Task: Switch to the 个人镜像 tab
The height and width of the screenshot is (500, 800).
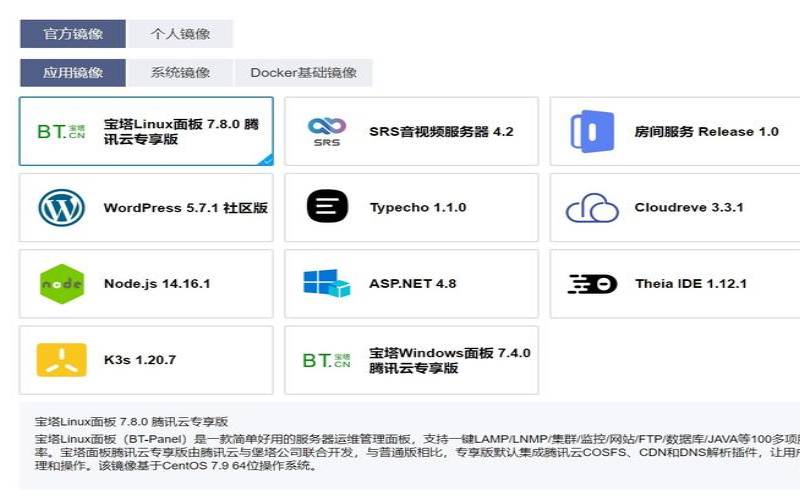Action: pos(180,34)
